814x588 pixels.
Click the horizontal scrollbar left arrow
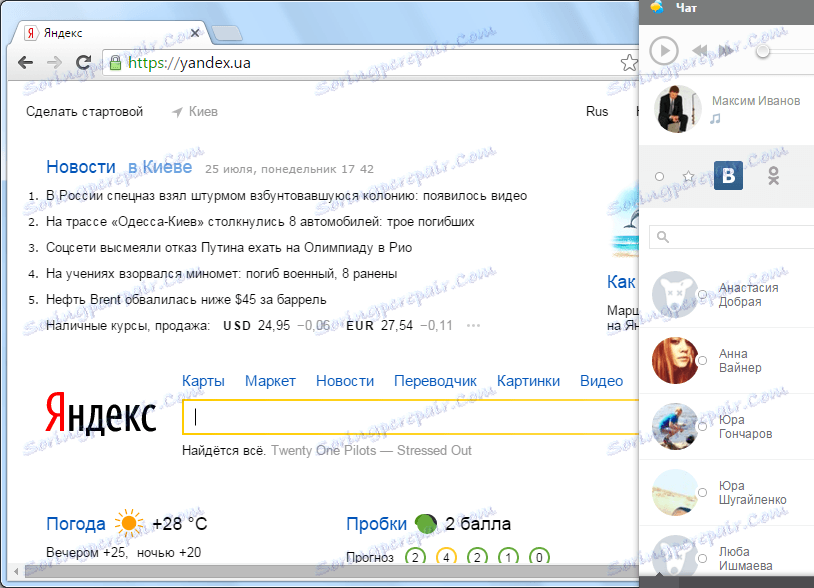16,571
